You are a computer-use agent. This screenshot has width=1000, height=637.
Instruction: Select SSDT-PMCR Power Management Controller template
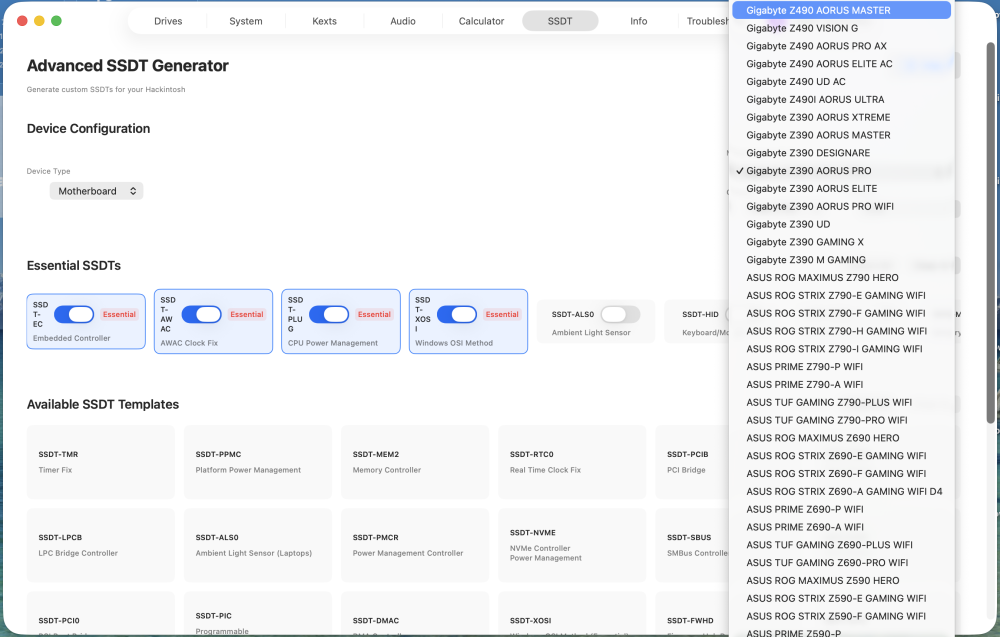coord(415,545)
